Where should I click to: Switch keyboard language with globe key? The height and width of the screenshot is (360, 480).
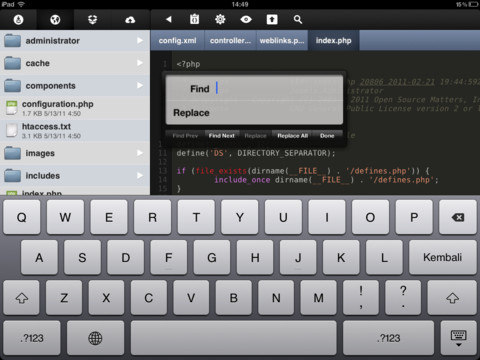click(x=95, y=338)
